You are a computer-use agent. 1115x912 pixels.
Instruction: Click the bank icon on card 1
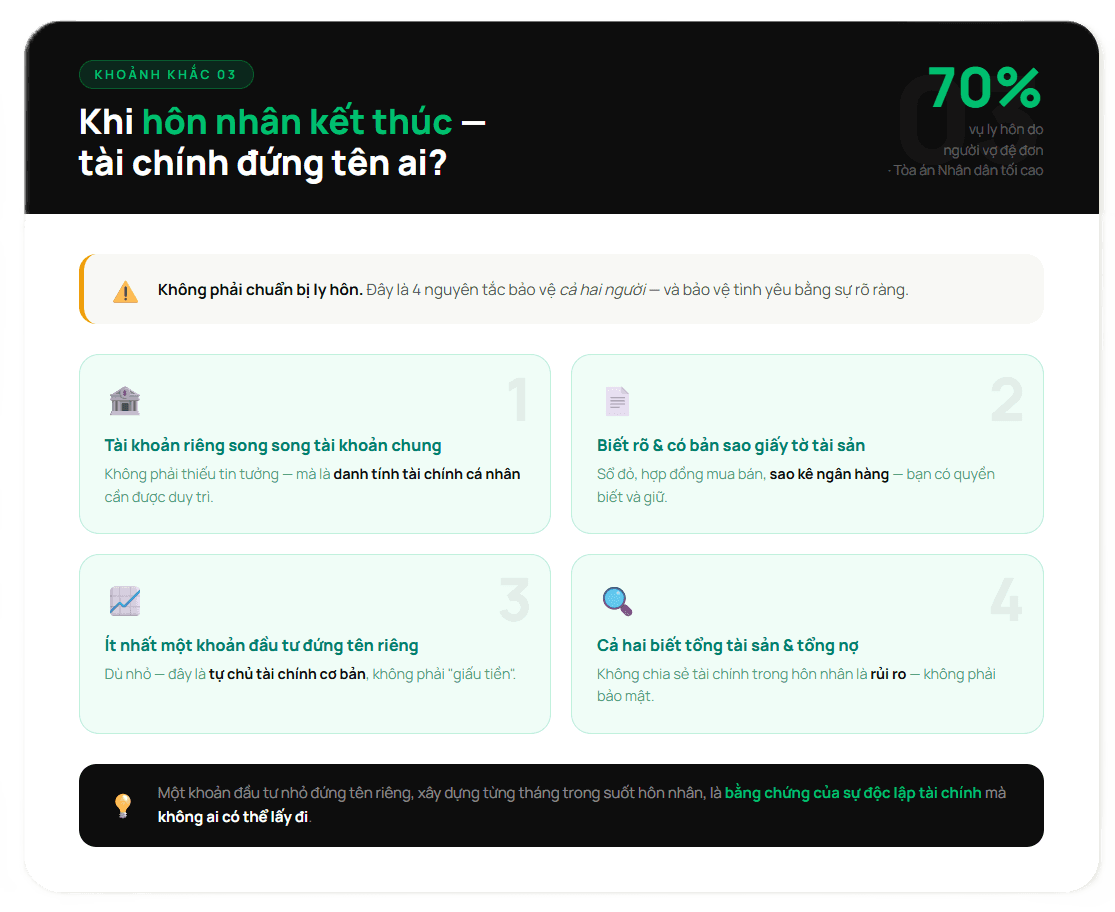coord(124,401)
